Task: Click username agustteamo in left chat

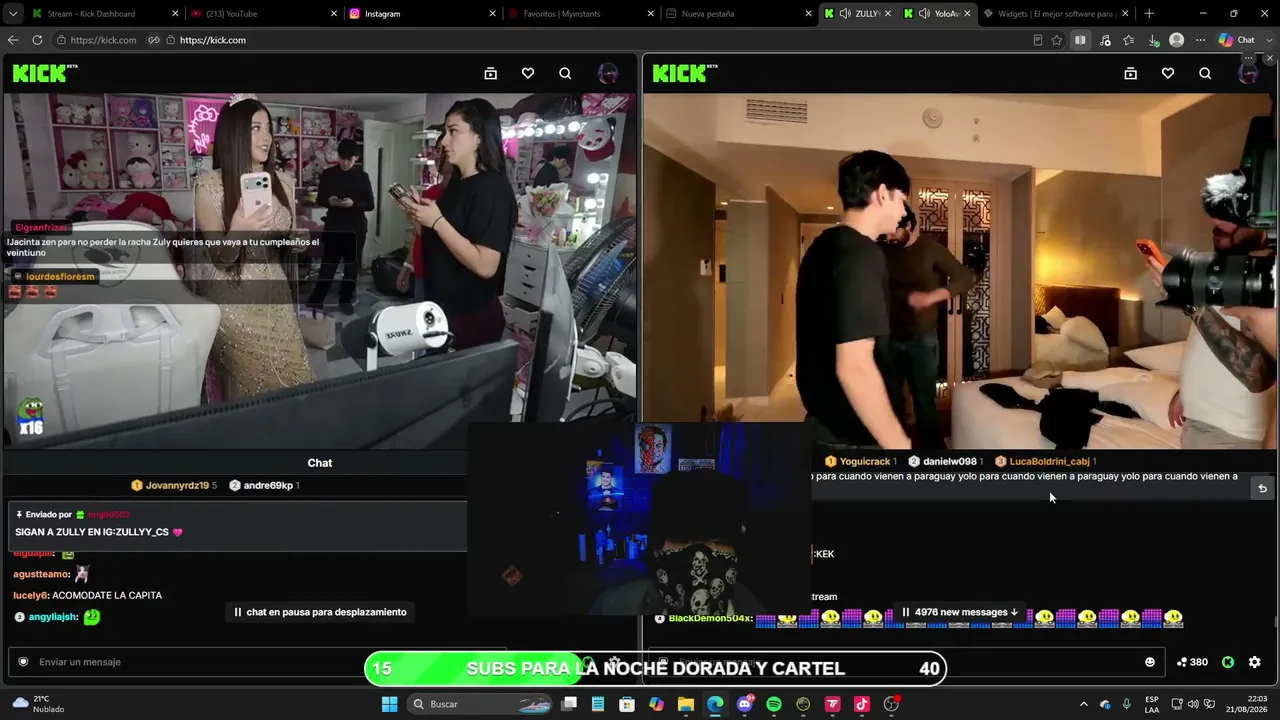Action: click(x=41, y=574)
